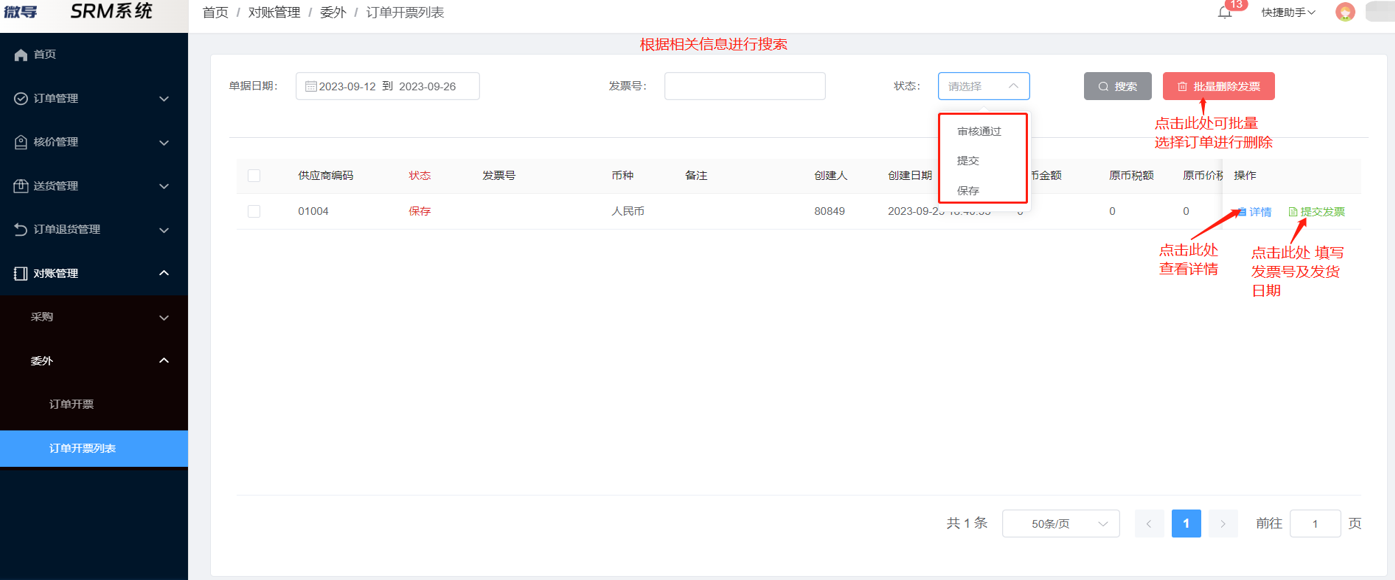Click the calendar icon in date field

(311, 87)
